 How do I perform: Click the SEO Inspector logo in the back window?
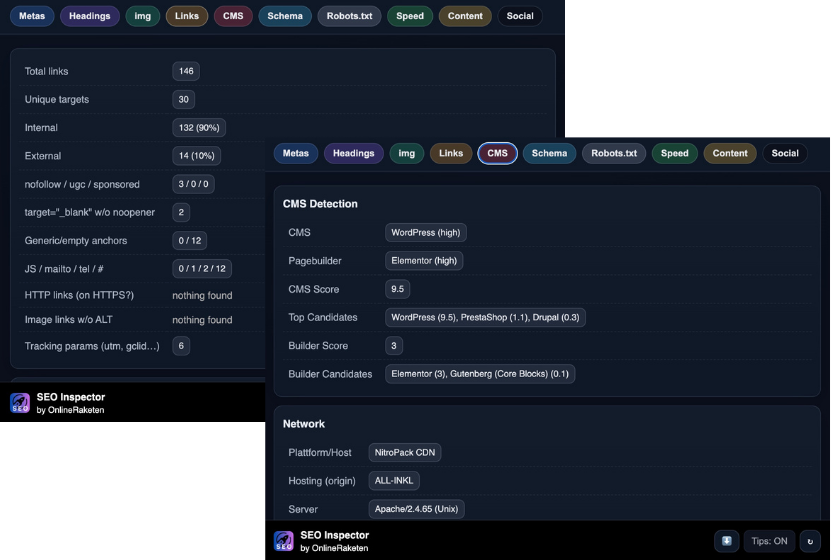click(20, 403)
